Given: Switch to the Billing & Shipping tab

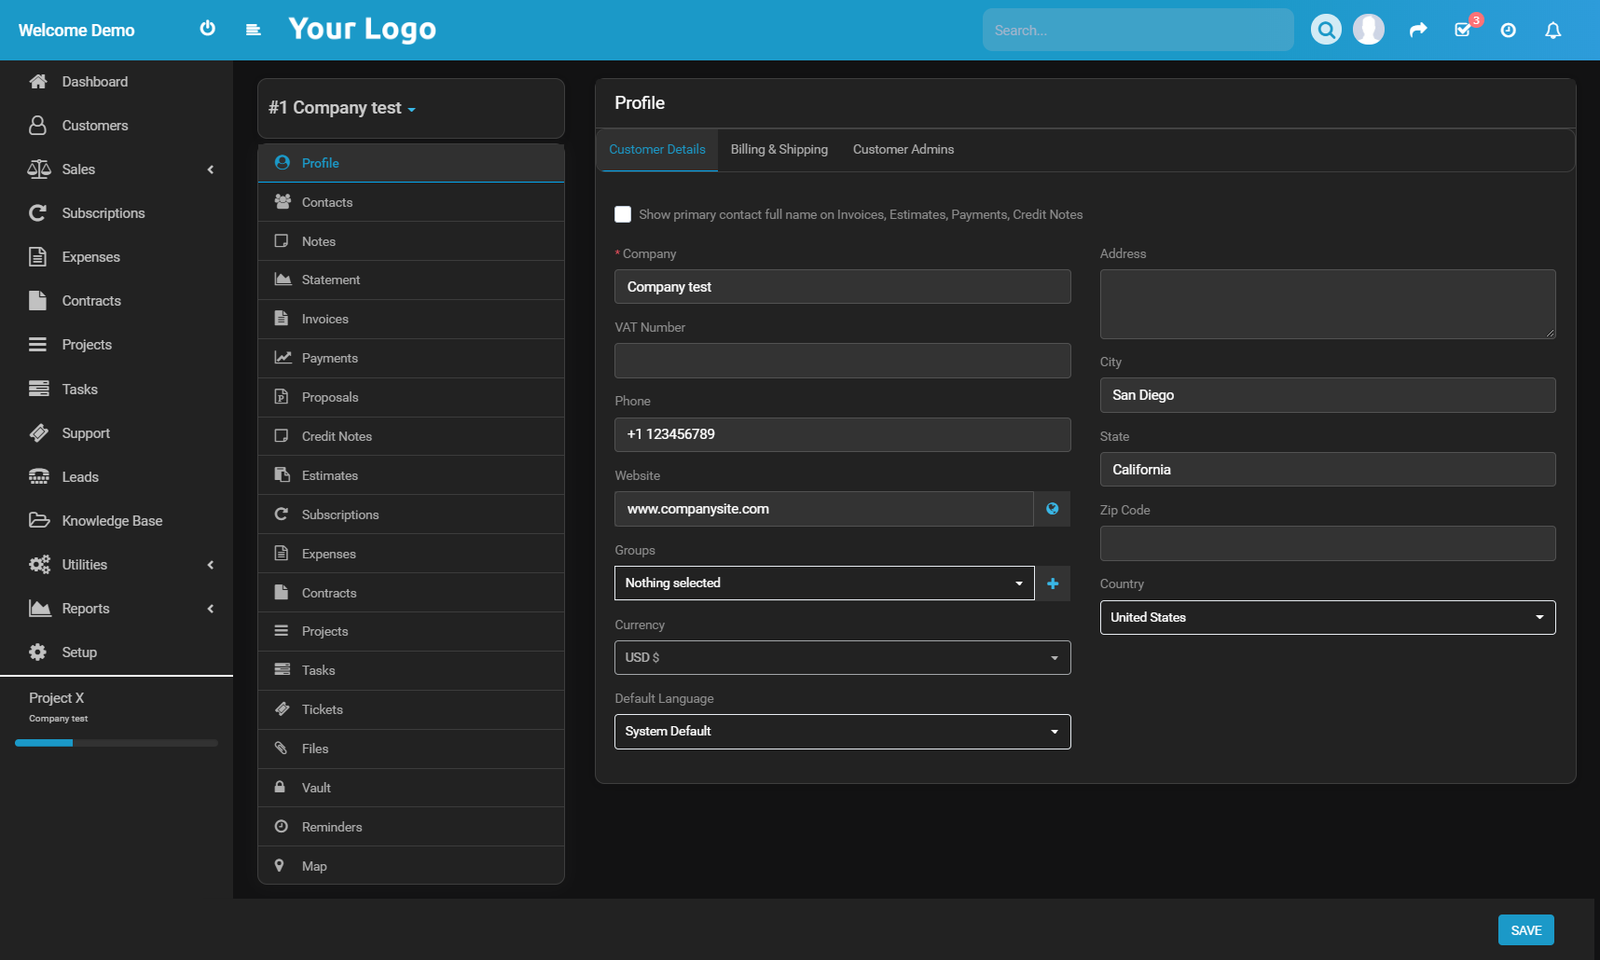Looking at the screenshot, I should coord(779,149).
